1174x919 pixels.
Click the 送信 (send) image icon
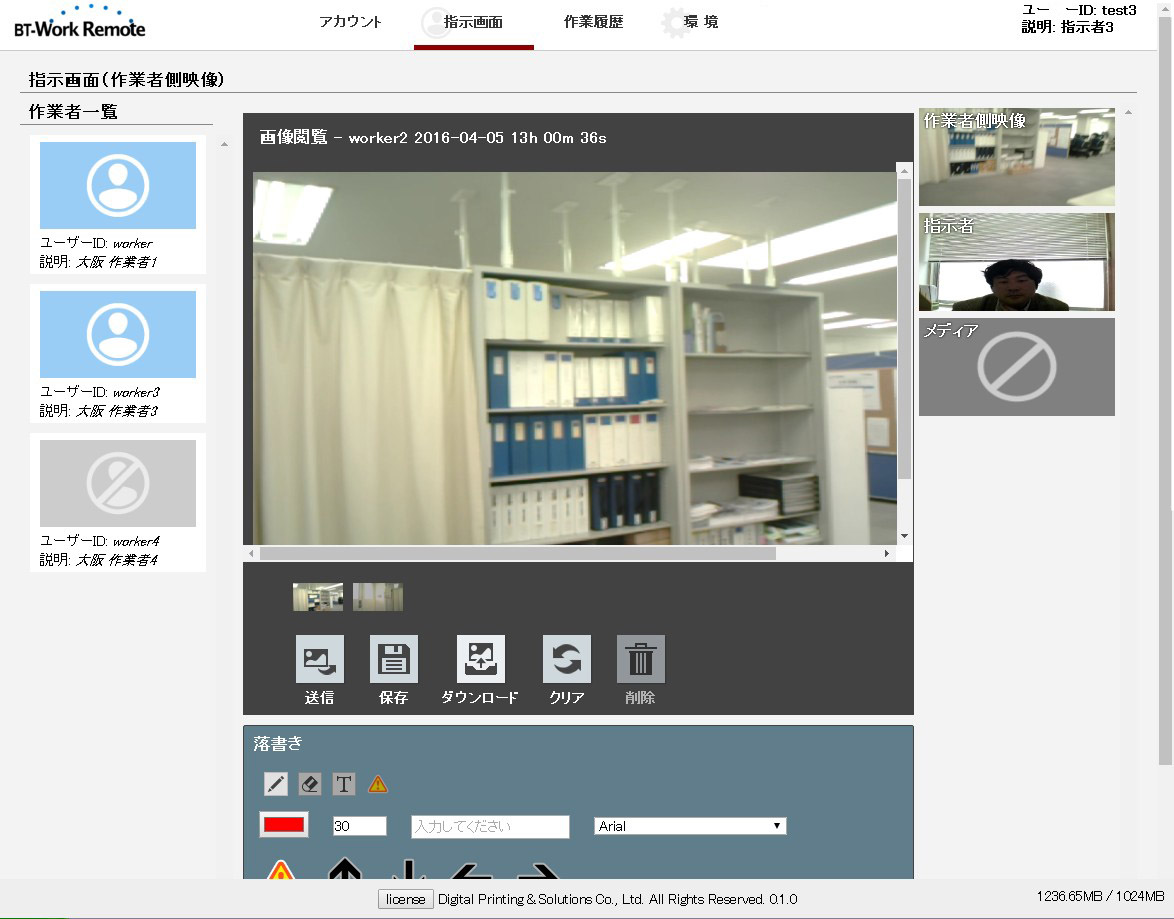(x=319, y=660)
